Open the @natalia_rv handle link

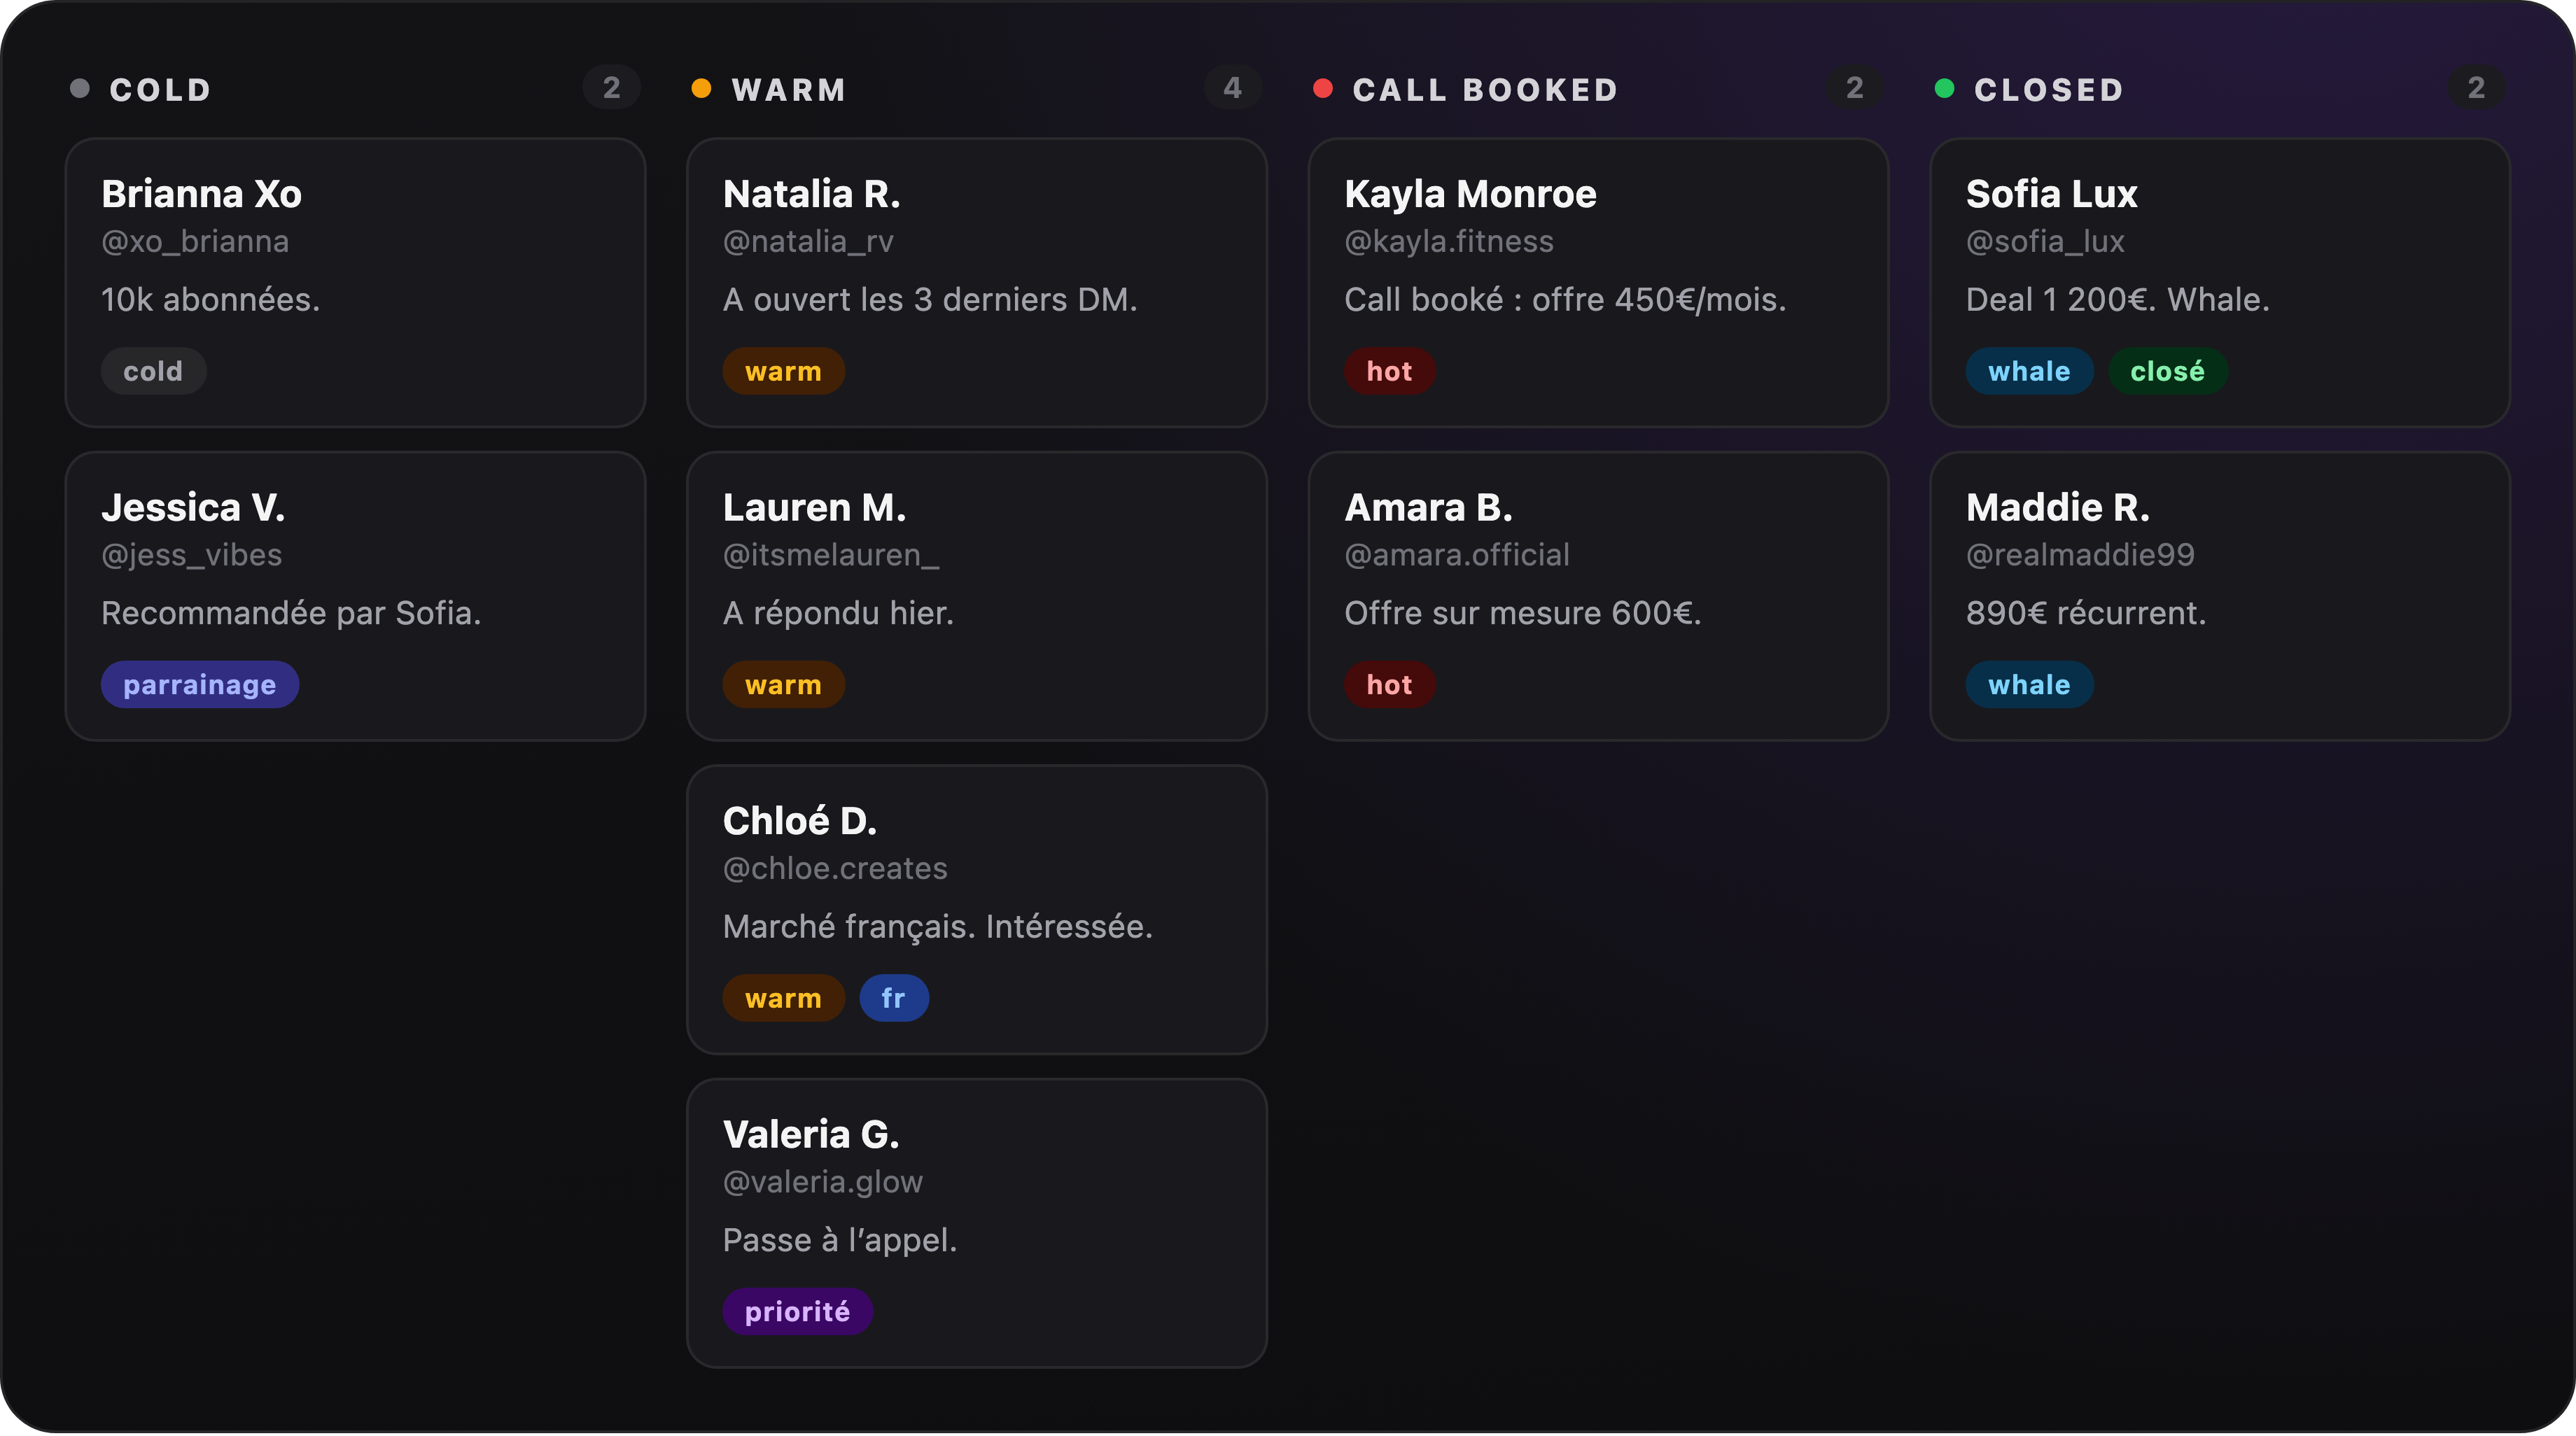tap(808, 242)
